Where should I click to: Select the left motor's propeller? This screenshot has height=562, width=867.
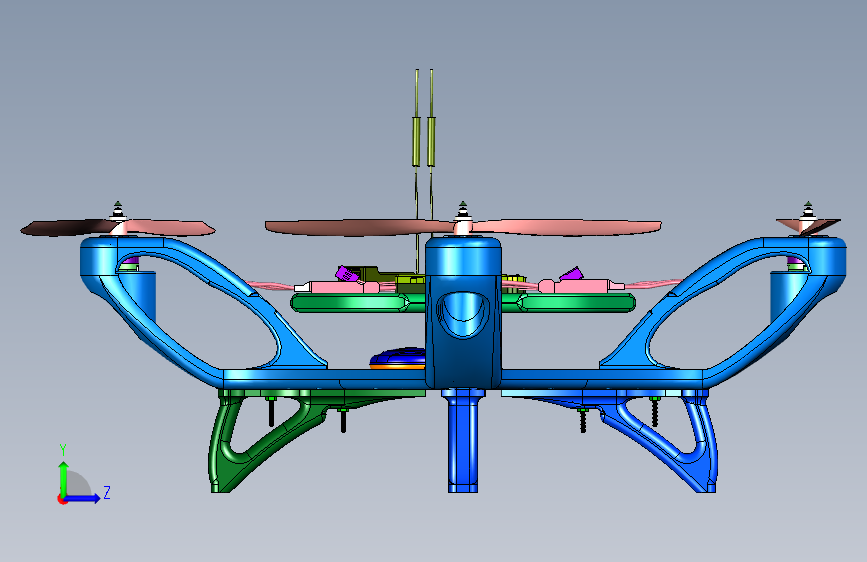pyautogui.click(x=117, y=227)
